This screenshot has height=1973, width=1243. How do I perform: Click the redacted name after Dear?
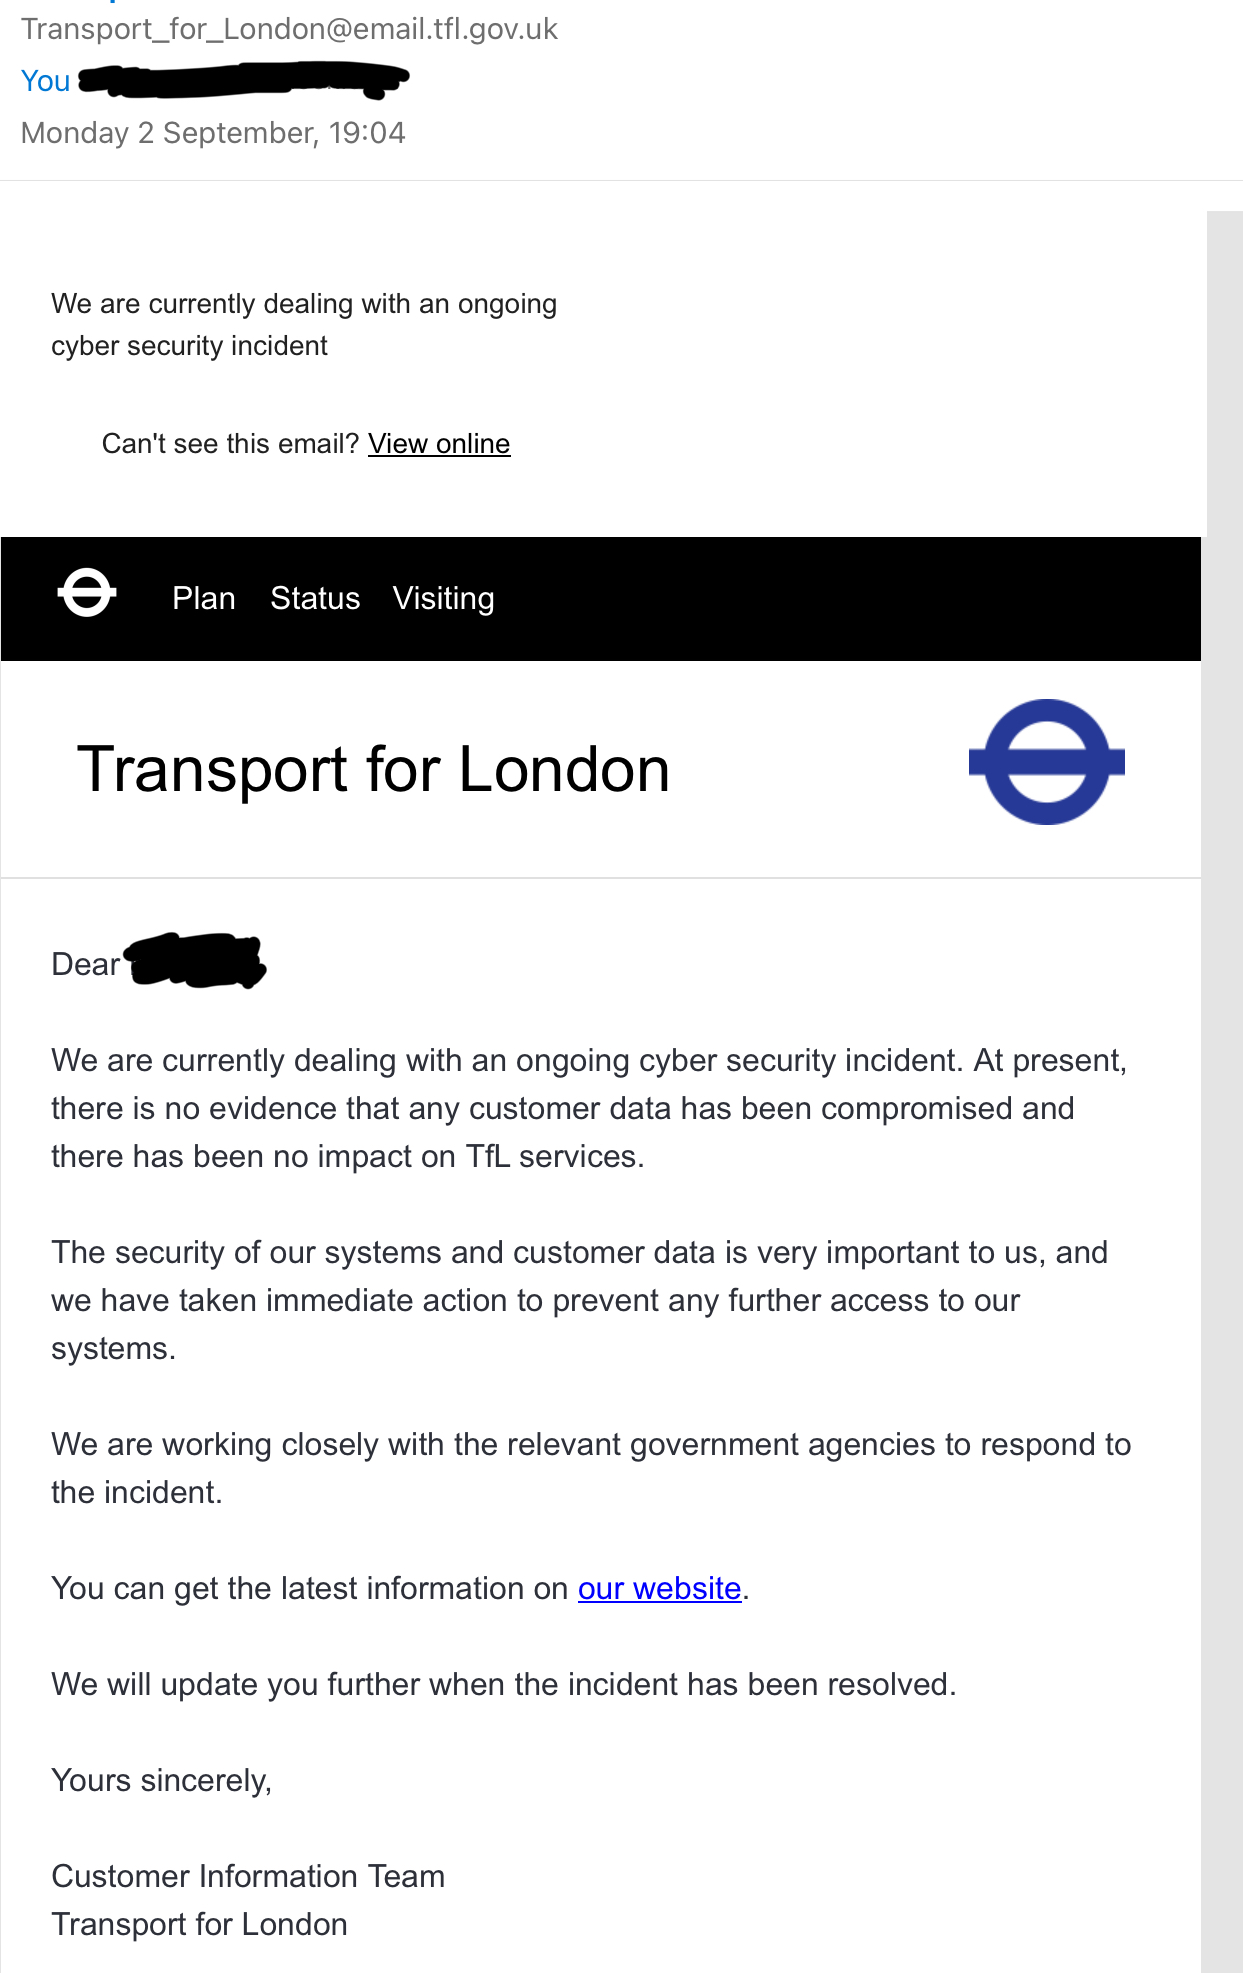tap(196, 961)
